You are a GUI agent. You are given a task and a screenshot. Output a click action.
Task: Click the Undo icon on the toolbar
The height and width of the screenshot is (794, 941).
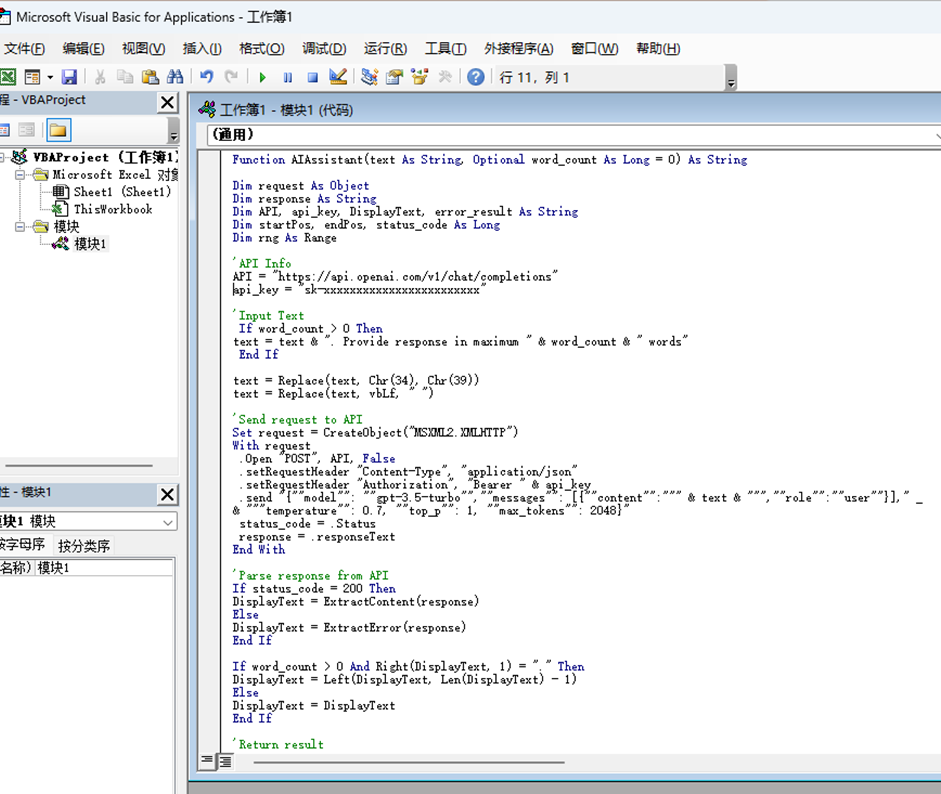(207, 76)
